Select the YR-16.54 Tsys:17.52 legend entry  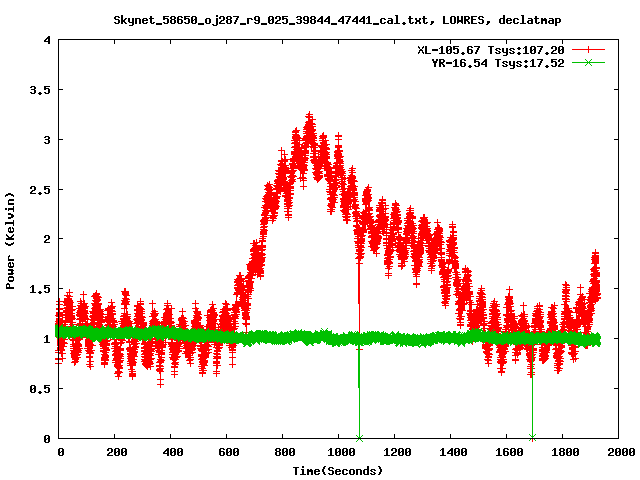[x=498, y=63]
